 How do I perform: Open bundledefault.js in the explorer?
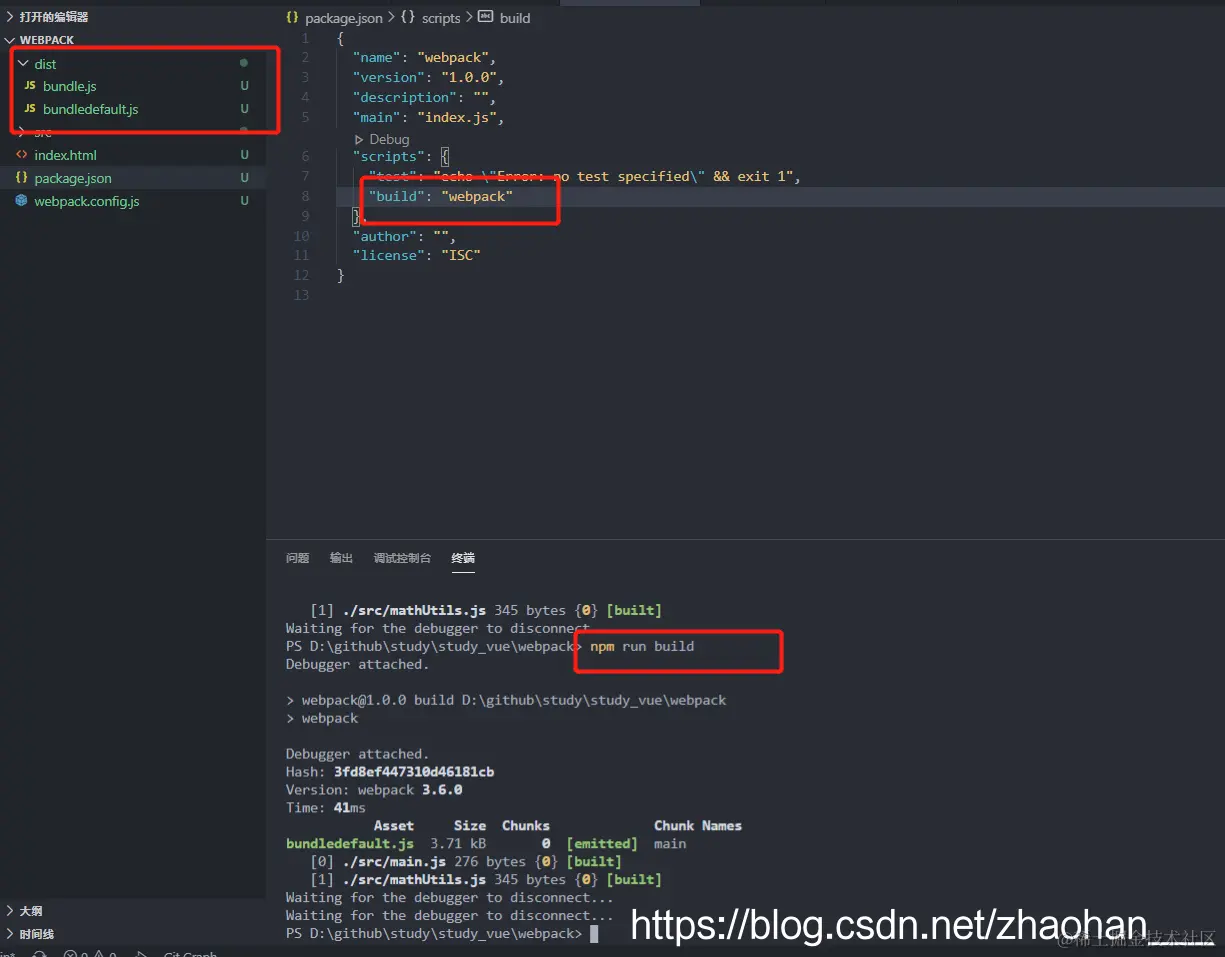(91, 109)
